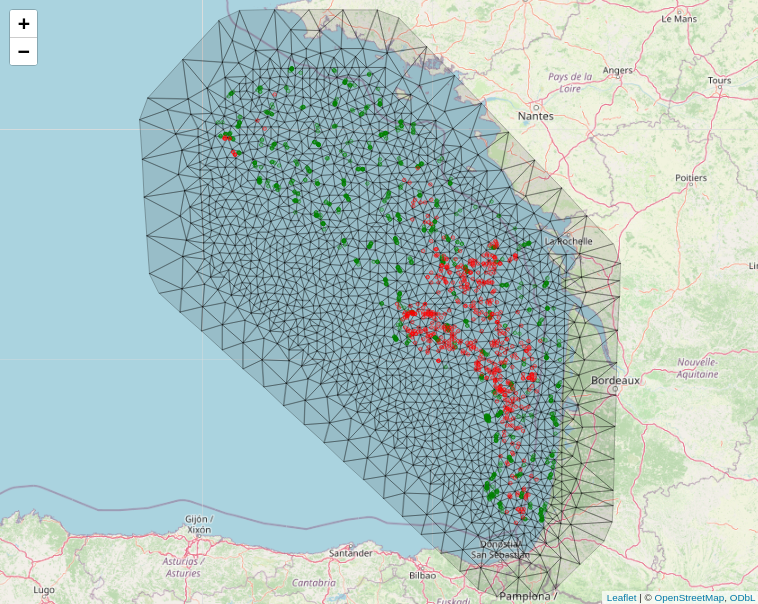Open the ODbL license link
Image resolution: width=758 pixels, height=604 pixels.
pos(742,597)
